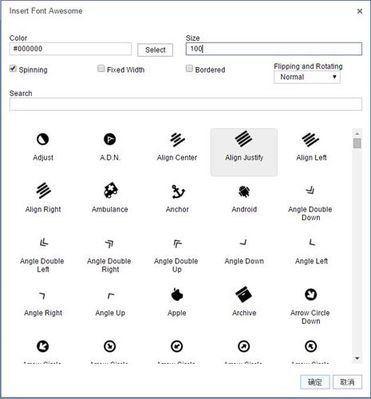Select the Android icon

click(244, 191)
